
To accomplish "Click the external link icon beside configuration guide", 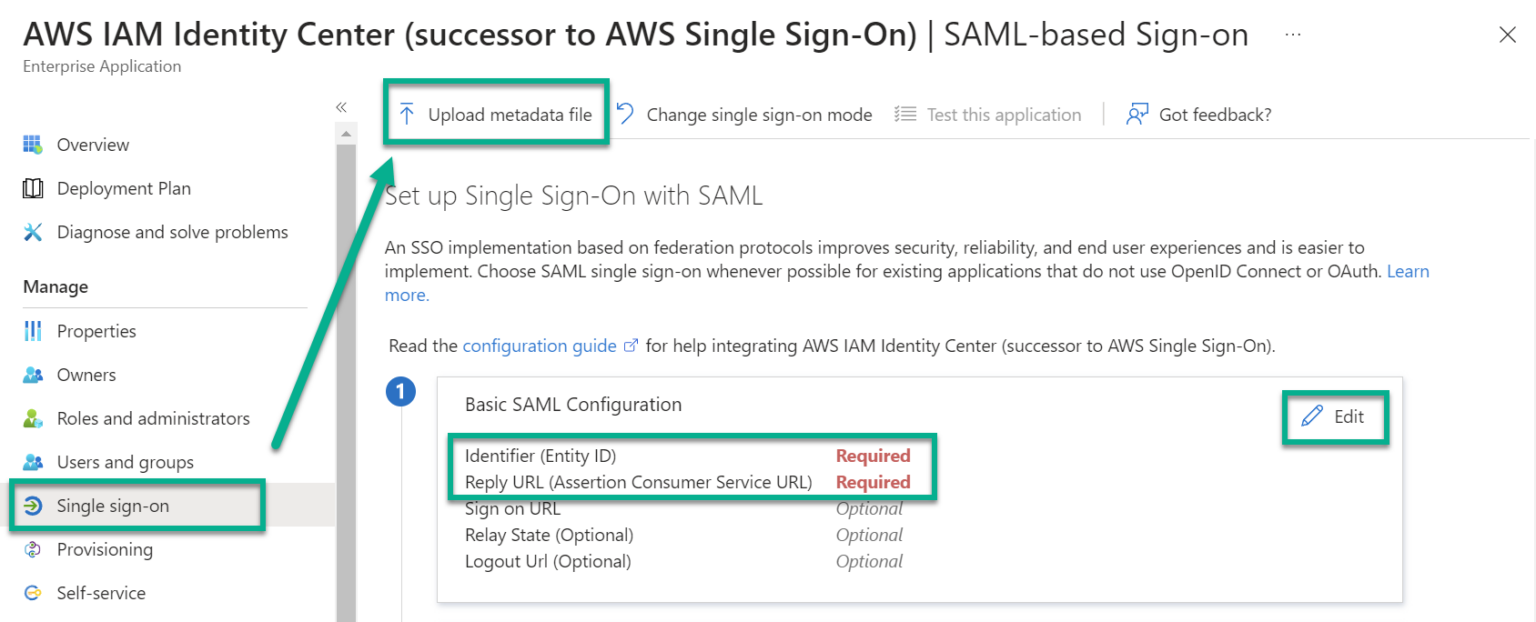I will [632, 344].
